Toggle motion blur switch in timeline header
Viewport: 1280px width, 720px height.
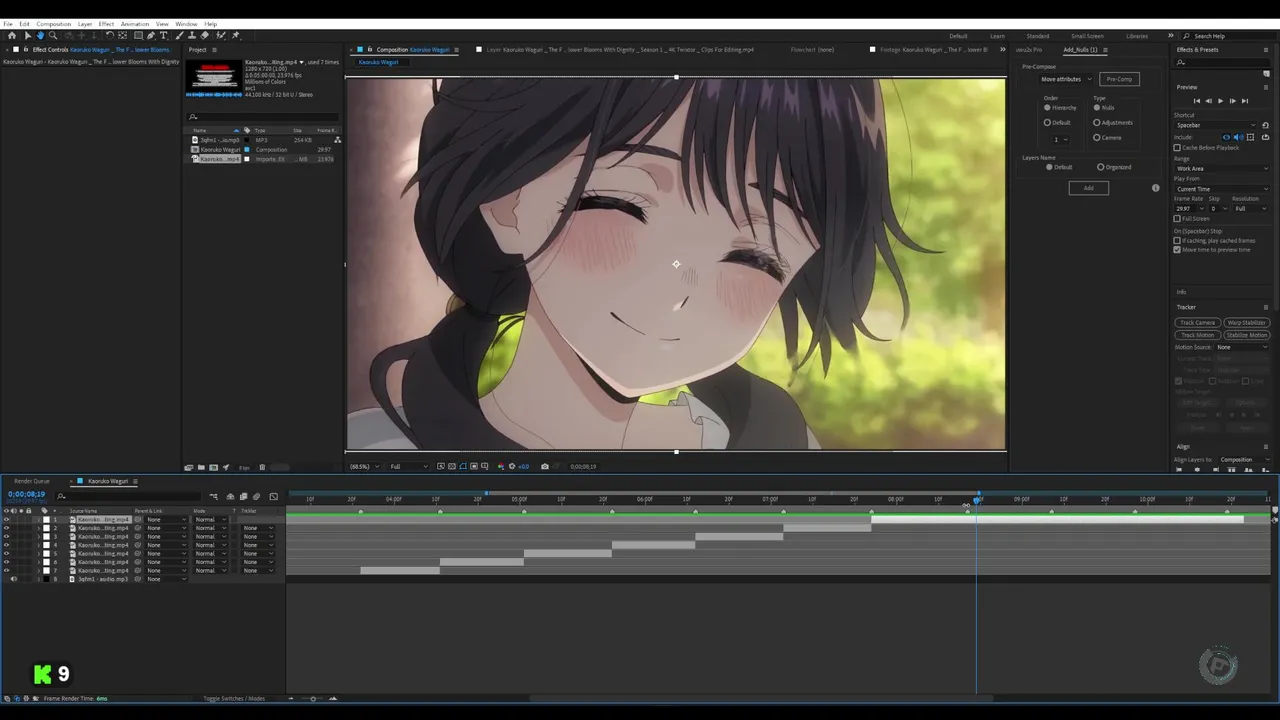click(256, 496)
